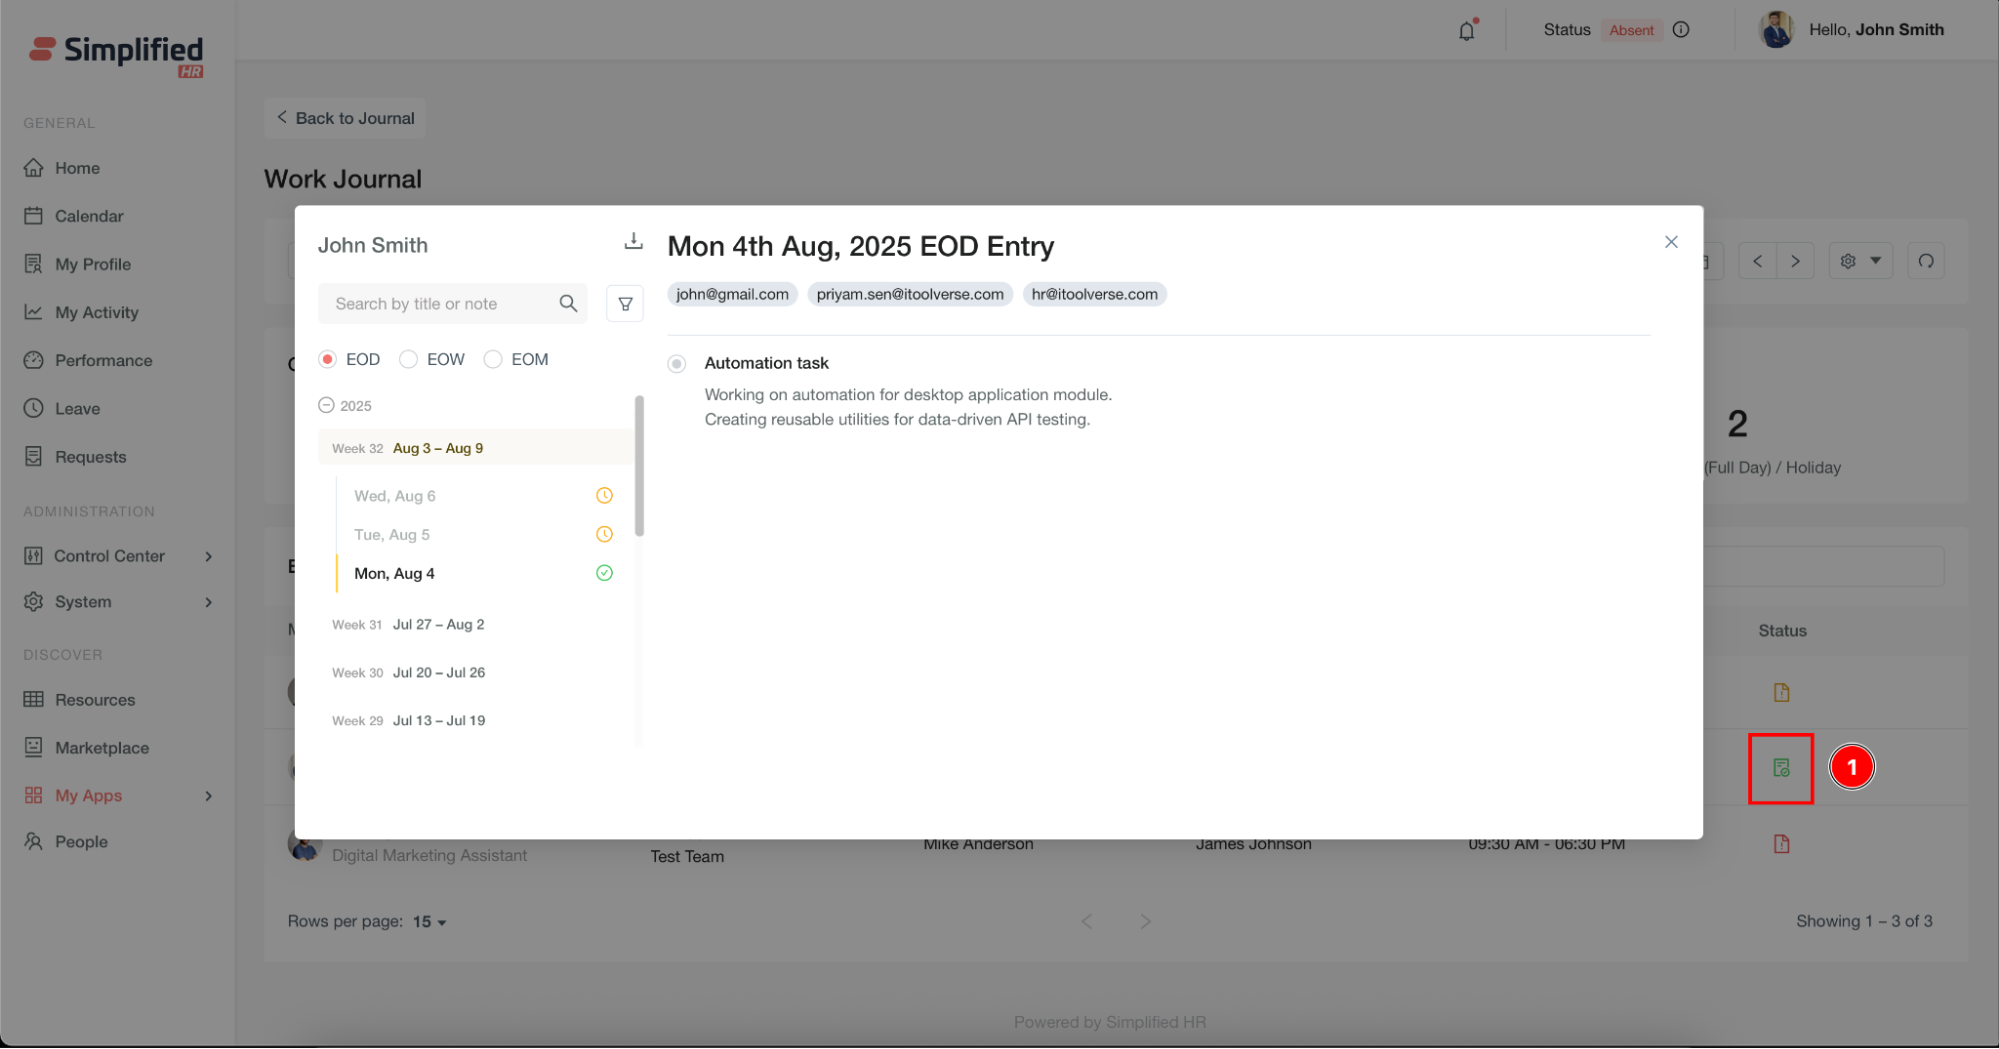Click the filter funnel icon in journal panel
The image size is (1999, 1049).
click(625, 304)
